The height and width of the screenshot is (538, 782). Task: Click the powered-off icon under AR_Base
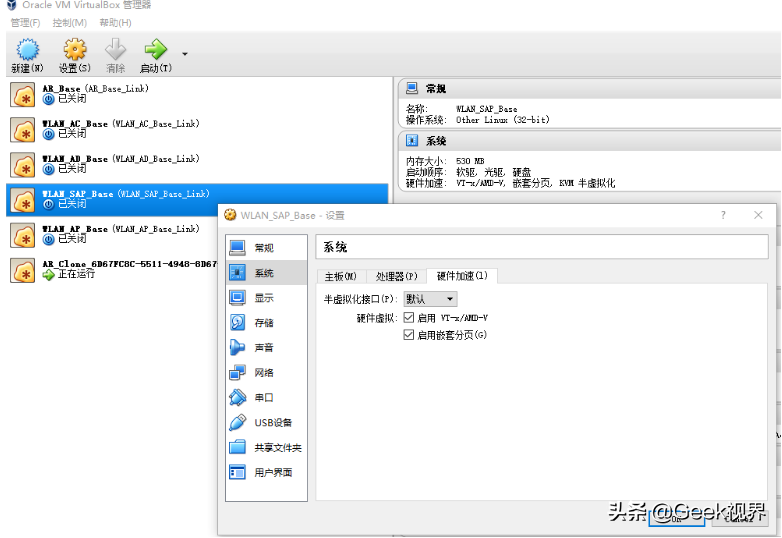coord(48,99)
